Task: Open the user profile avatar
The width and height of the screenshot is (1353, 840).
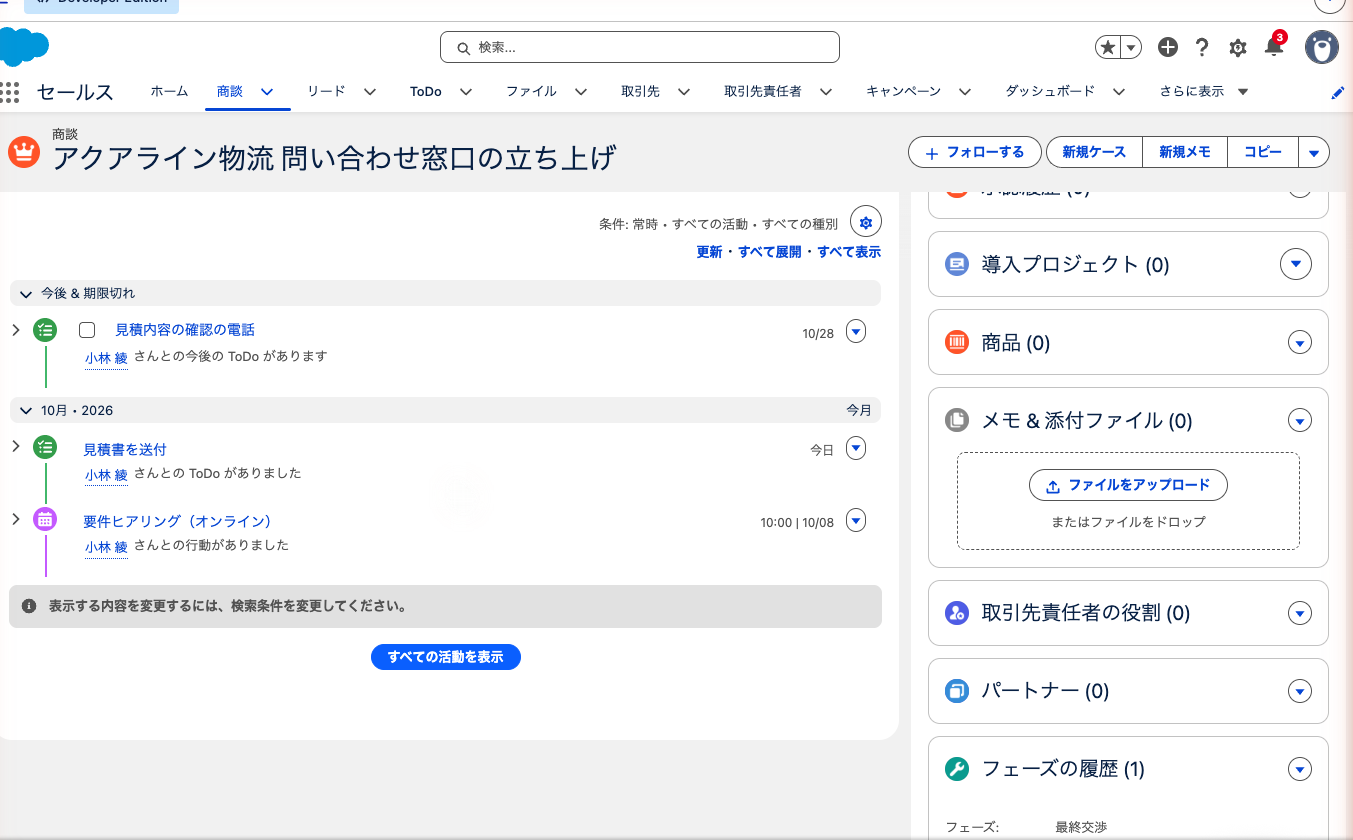Action: tap(1322, 47)
